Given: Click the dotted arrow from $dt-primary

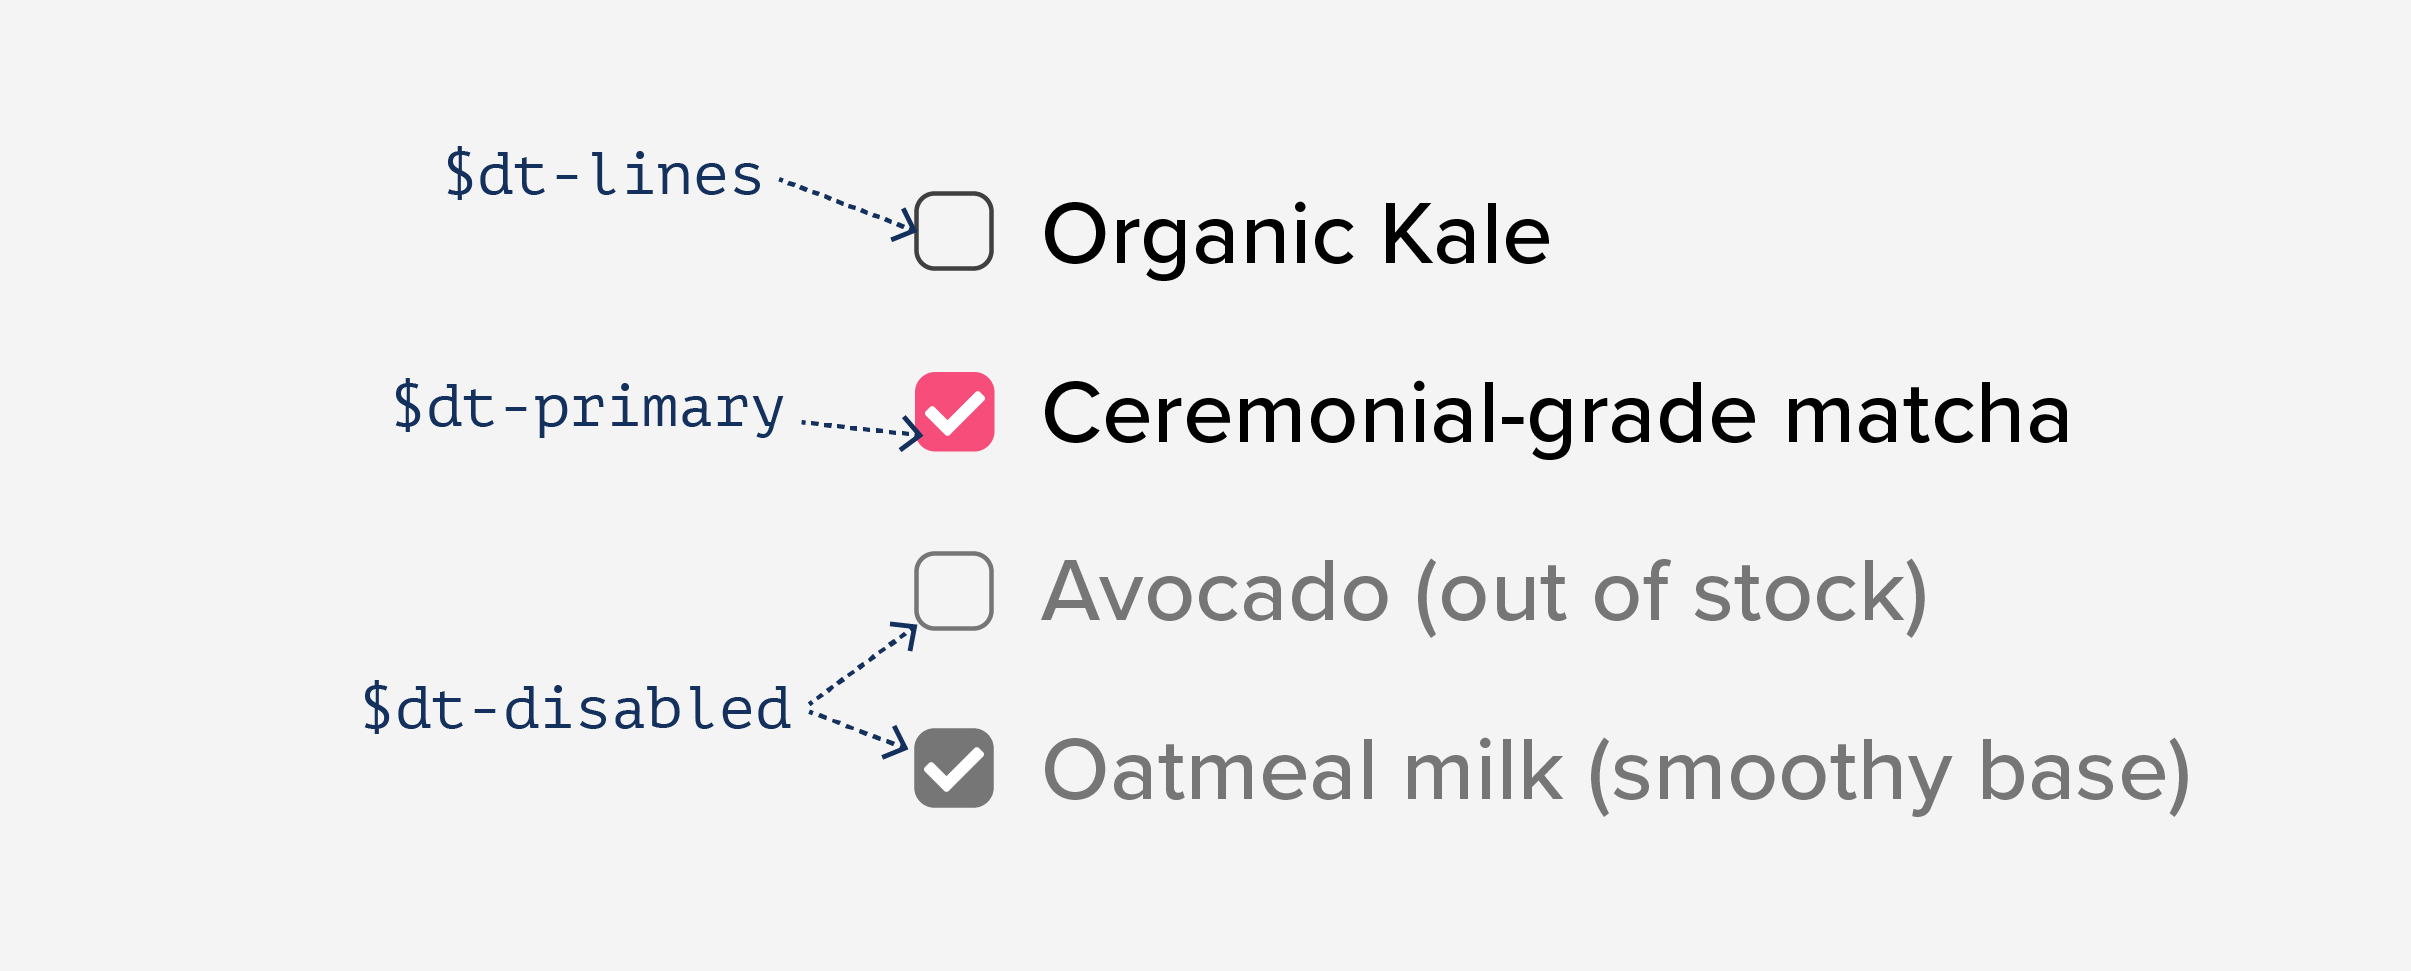Looking at the screenshot, I should (x=860, y=428).
